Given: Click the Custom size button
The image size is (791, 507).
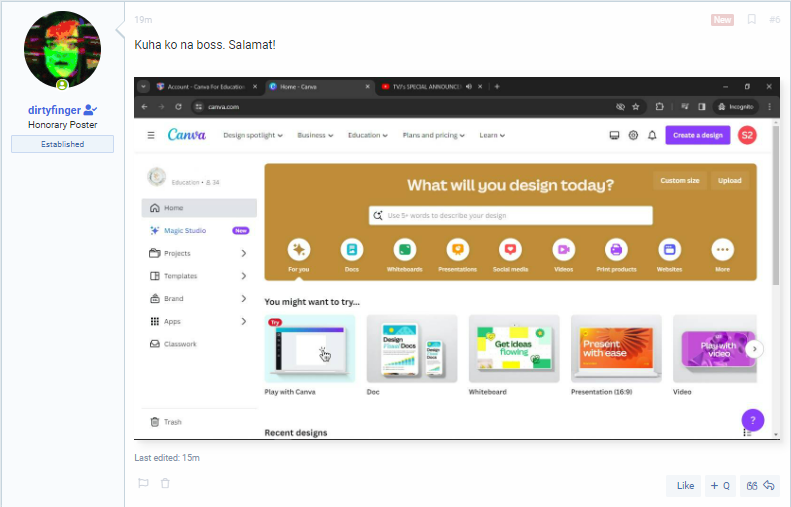Looking at the screenshot, I should [x=680, y=181].
